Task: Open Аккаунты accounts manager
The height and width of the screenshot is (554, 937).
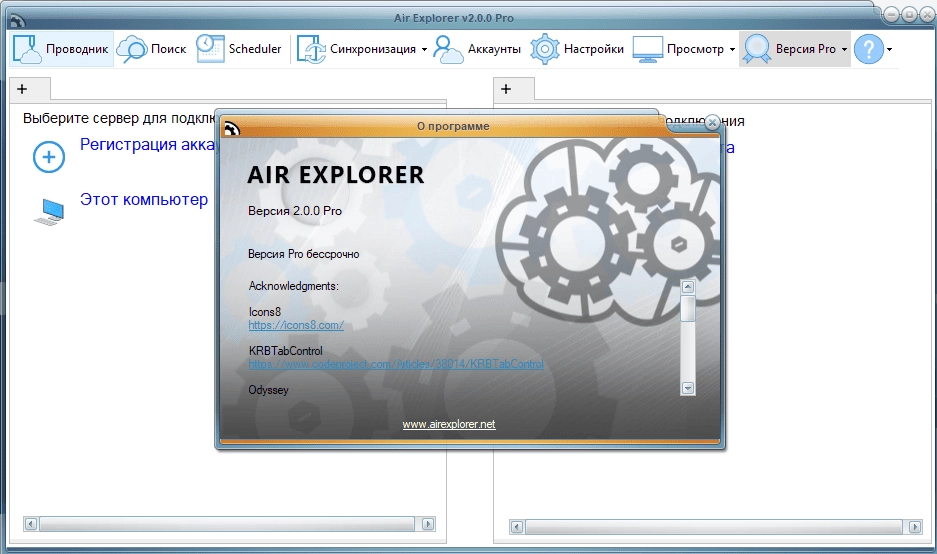Action: [477, 49]
